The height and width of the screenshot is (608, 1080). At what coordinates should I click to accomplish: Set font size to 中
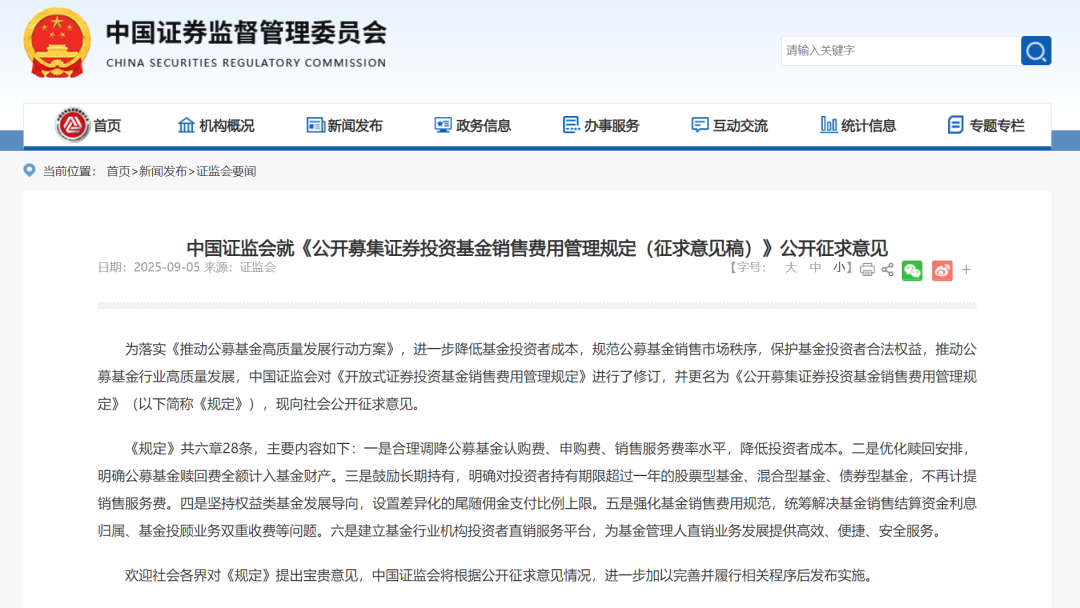[816, 268]
